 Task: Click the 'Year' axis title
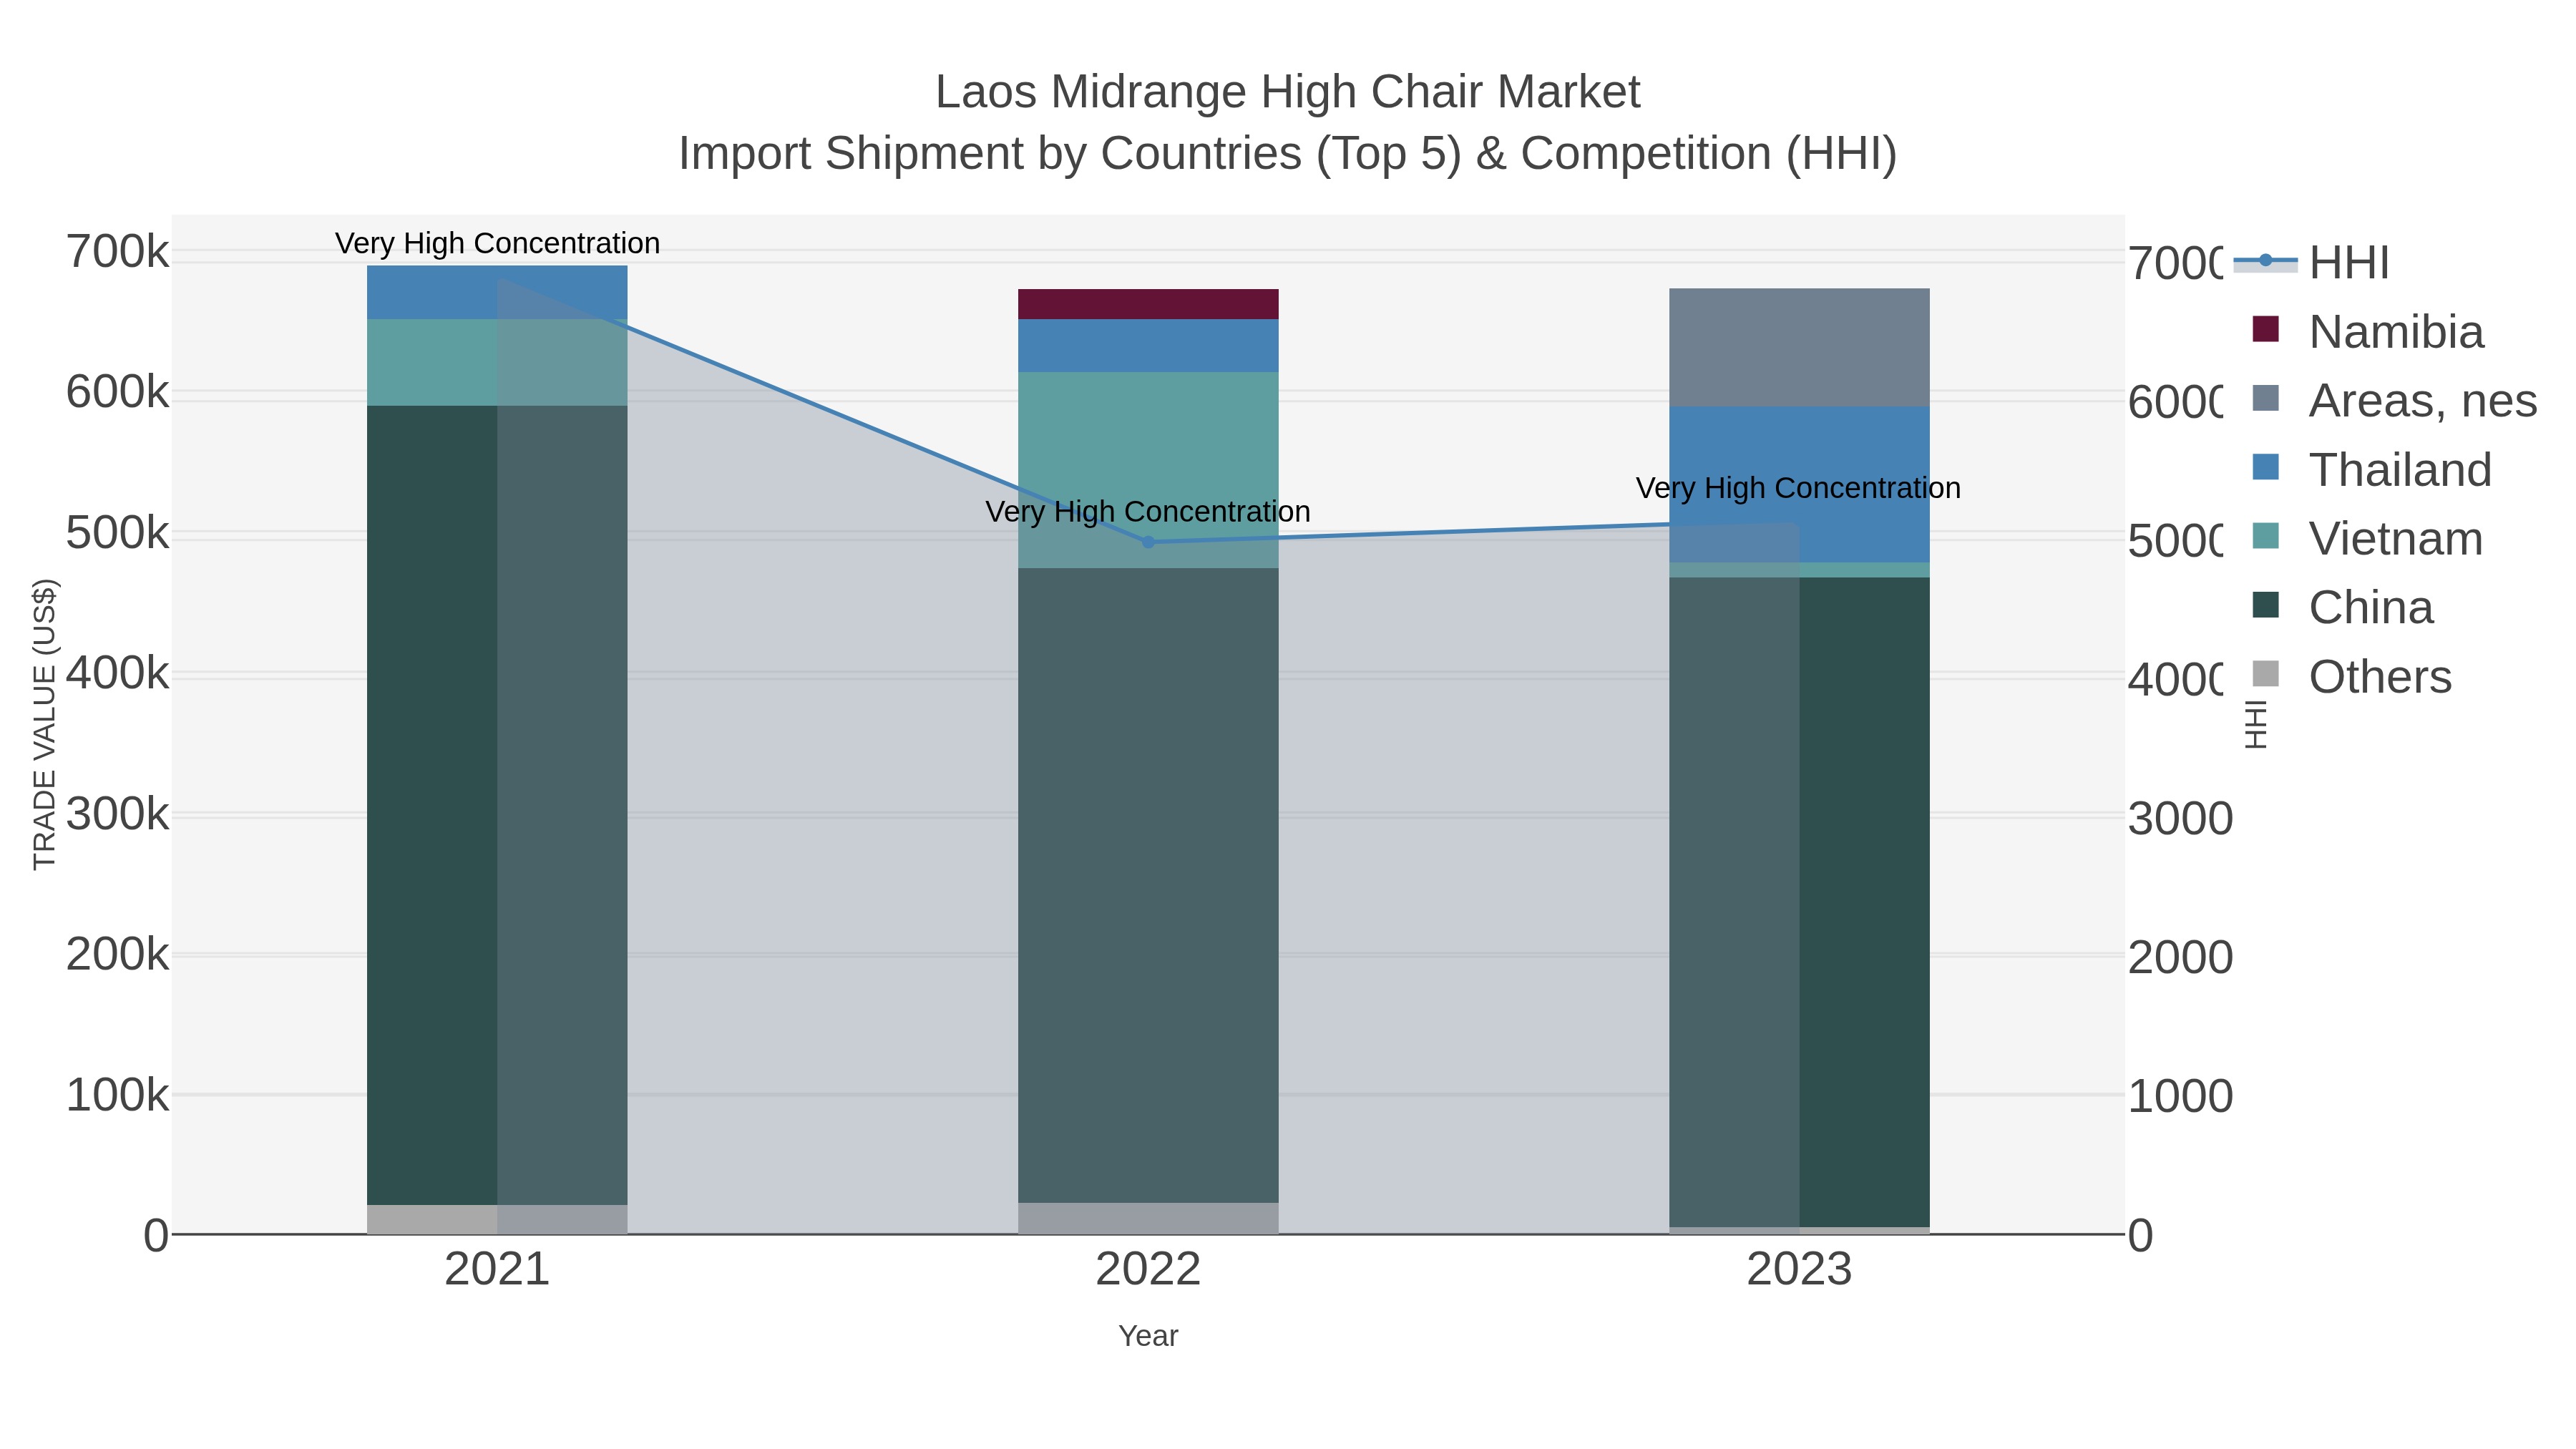point(1148,1336)
